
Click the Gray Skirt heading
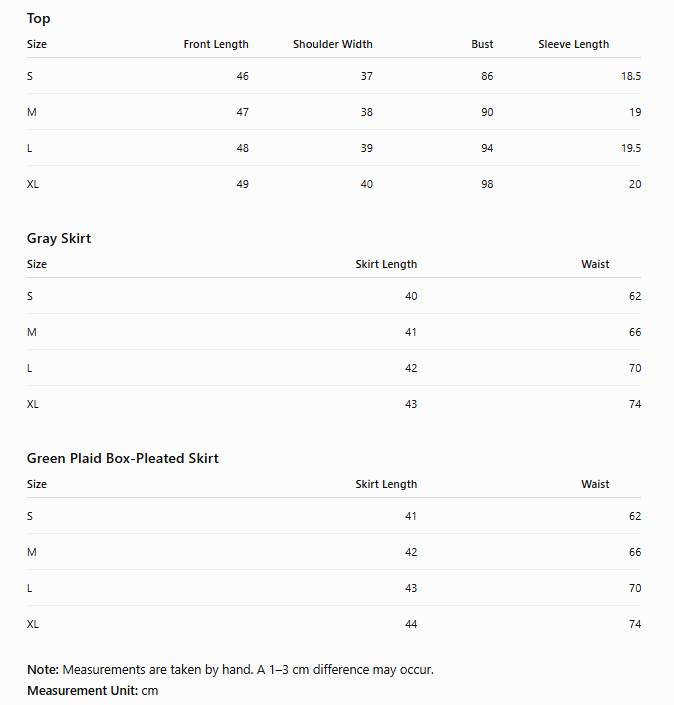pyautogui.click(x=59, y=238)
